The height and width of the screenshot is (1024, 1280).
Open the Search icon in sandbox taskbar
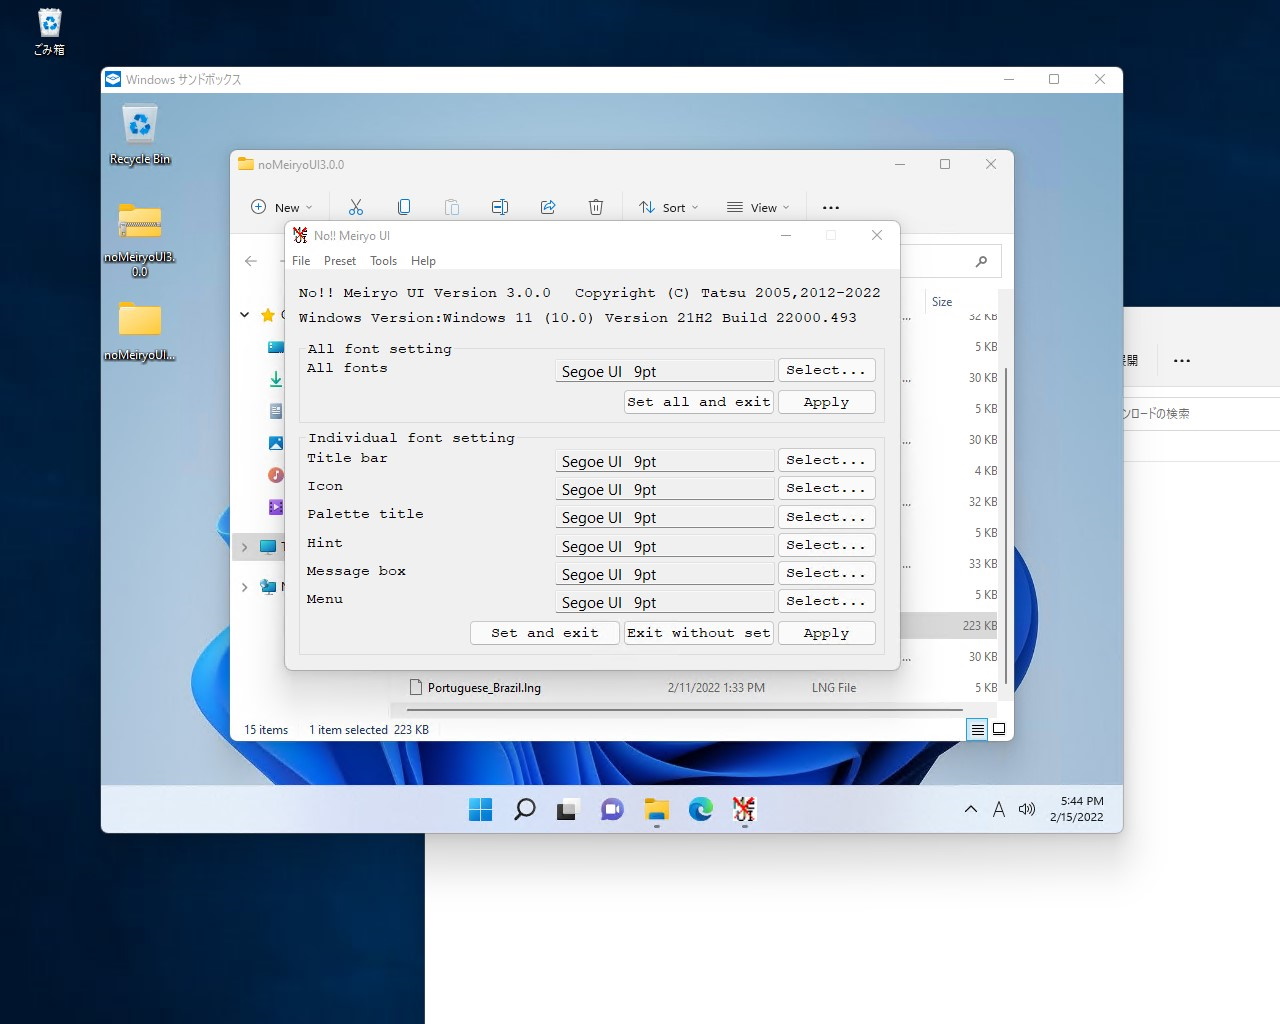(x=524, y=809)
